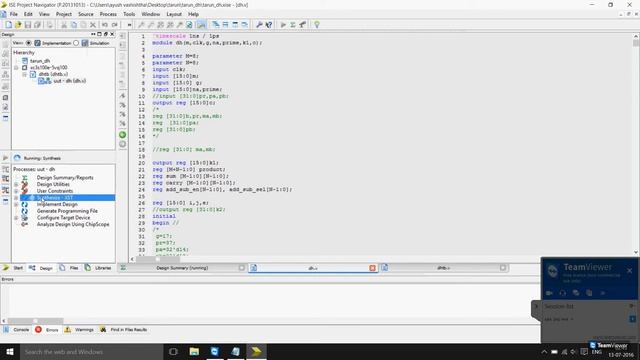Switch to the Warnings output tab
The width and height of the screenshot is (640, 360).
pos(80,329)
